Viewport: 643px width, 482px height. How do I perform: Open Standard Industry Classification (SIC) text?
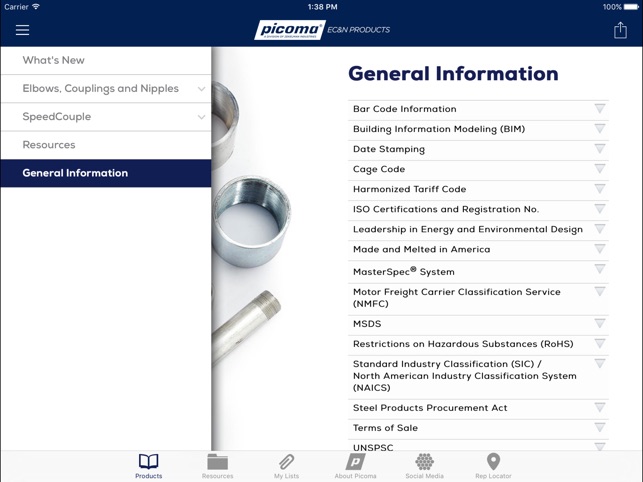pos(465,376)
